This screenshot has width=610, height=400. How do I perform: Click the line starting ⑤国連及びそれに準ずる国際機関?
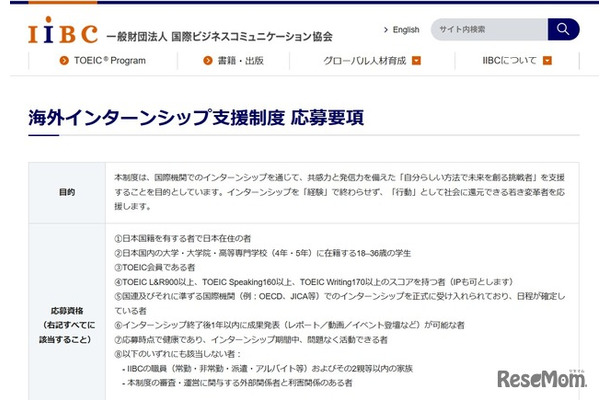pyautogui.click(x=340, y=304)
